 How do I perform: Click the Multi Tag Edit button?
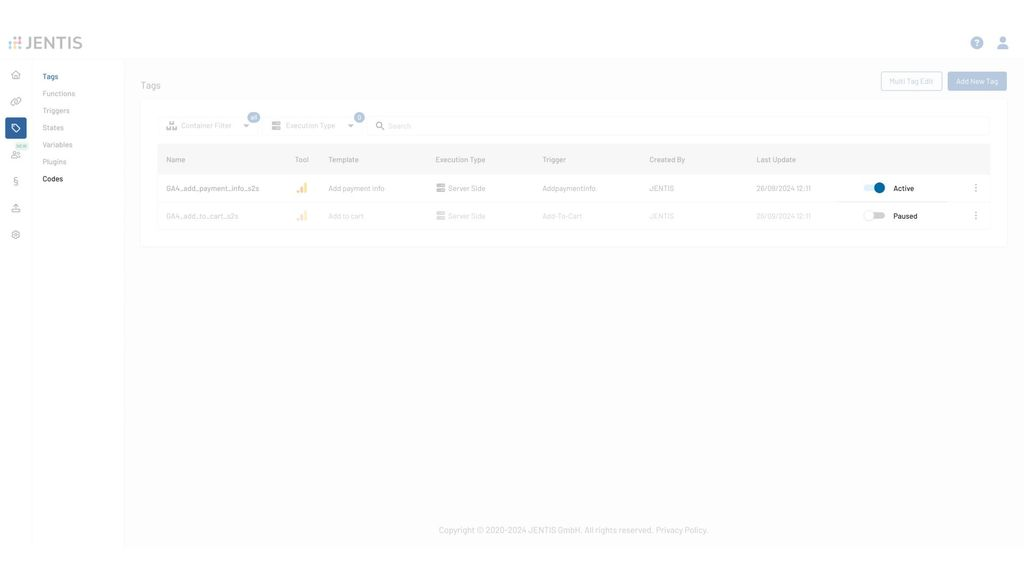911,81
